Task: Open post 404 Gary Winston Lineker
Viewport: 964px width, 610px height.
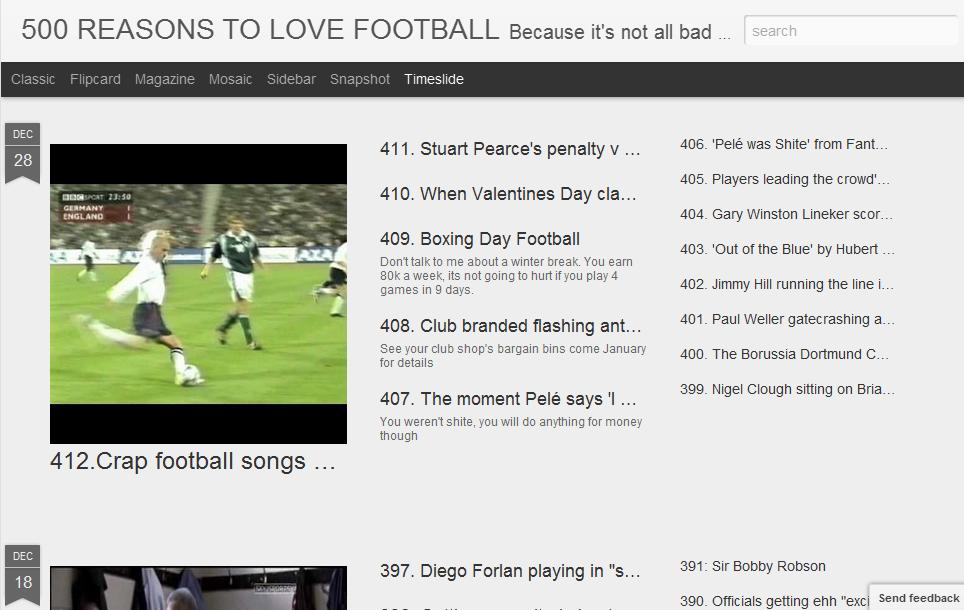Action: click(x=786, y=214)
